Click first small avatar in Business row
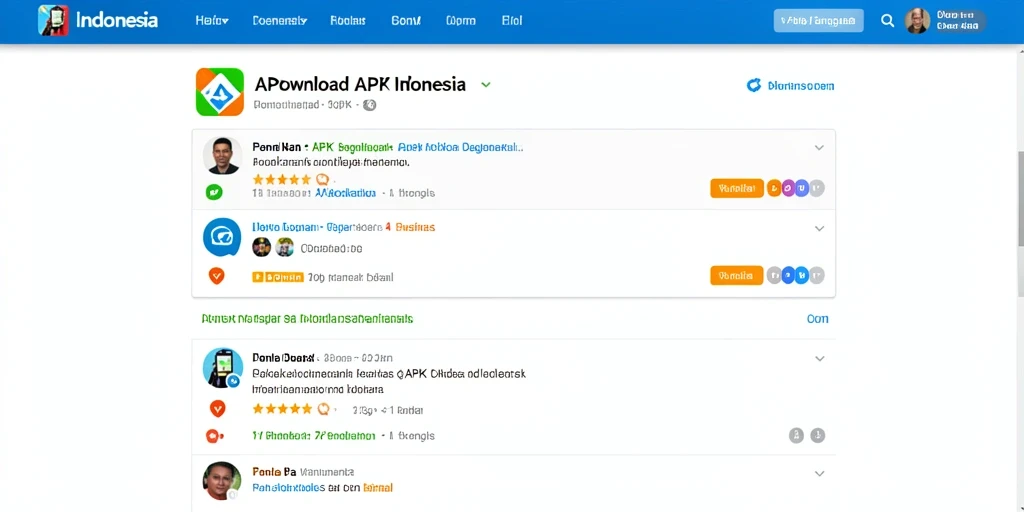 (262, 247)
